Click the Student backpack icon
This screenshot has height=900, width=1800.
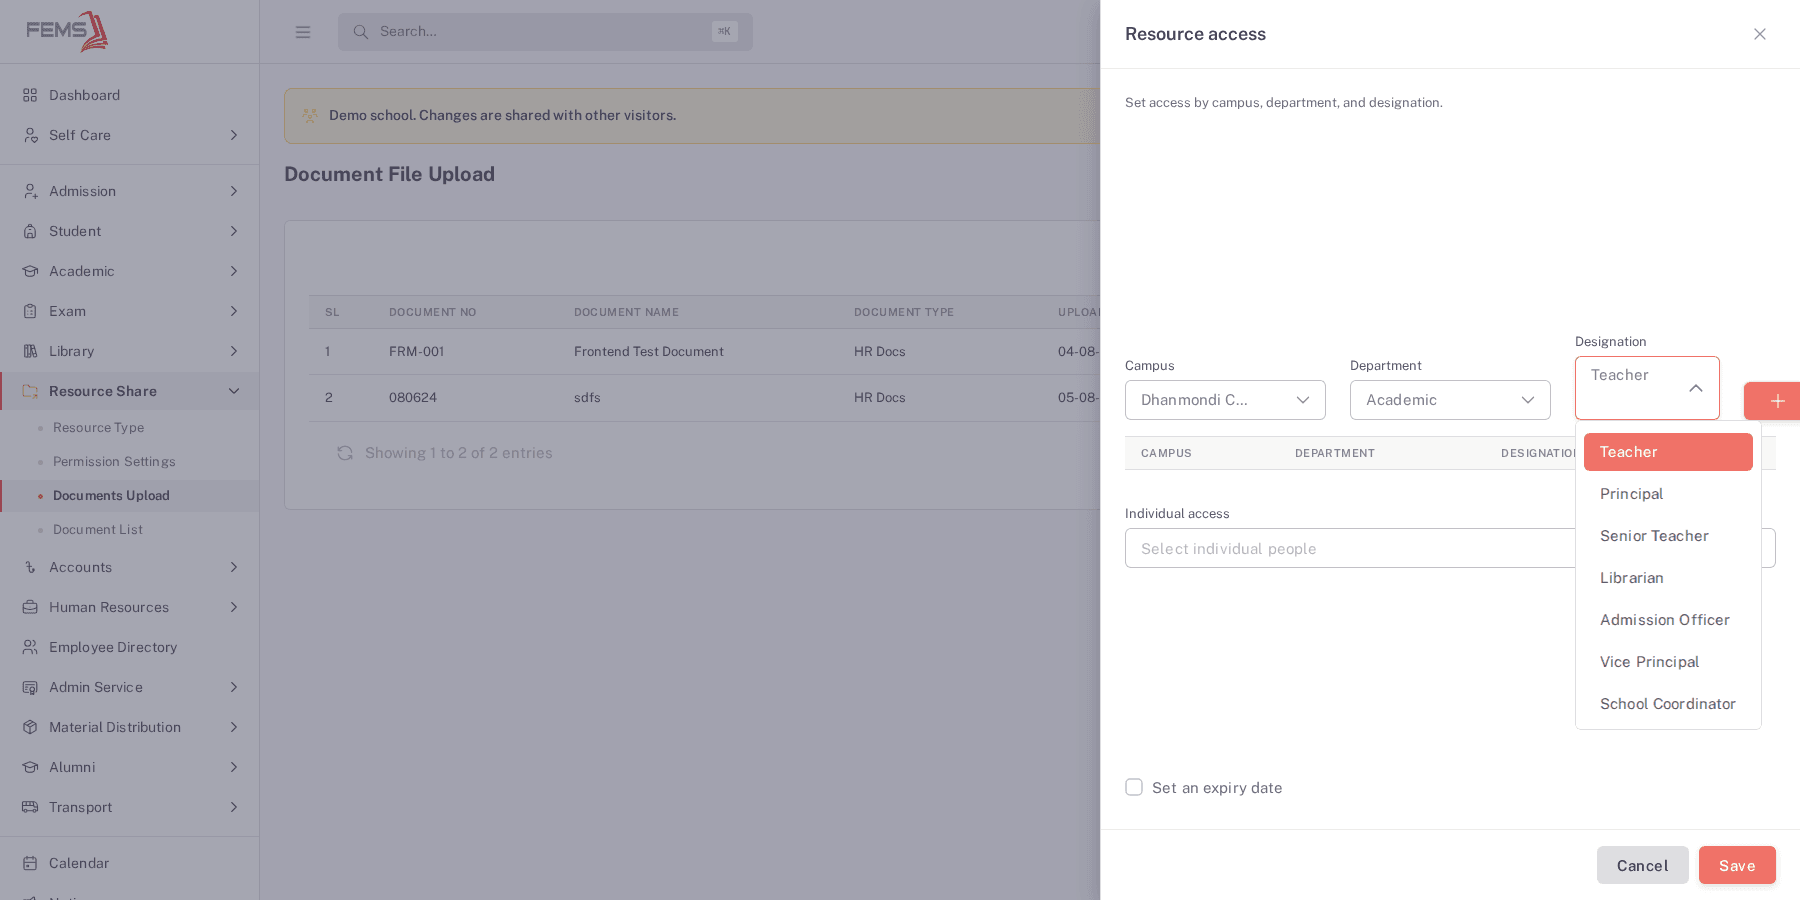pos(30,231)
